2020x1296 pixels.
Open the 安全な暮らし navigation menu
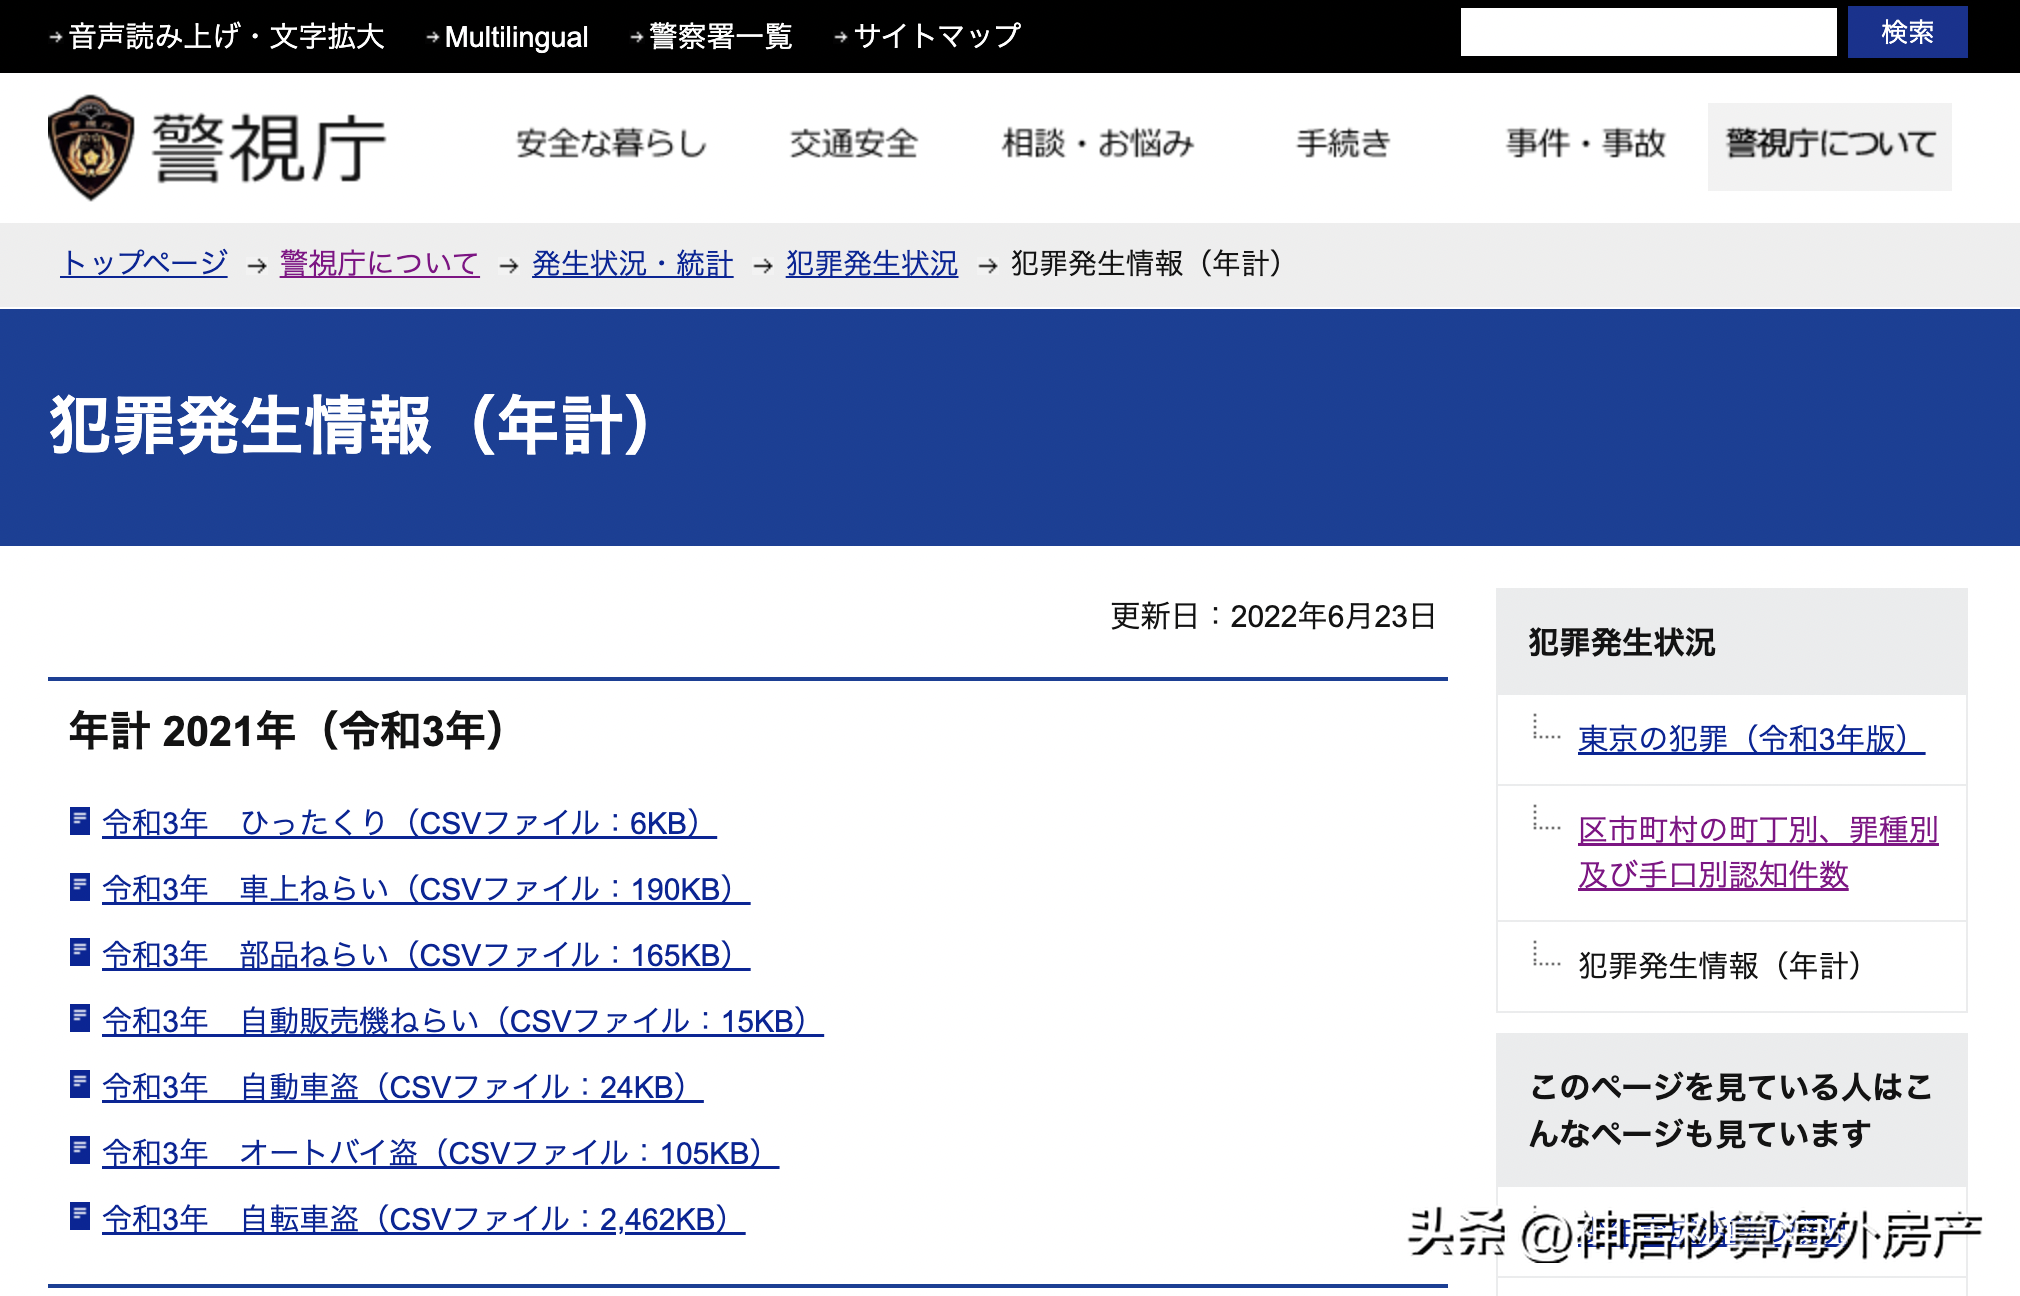click(x=611, y=144)
